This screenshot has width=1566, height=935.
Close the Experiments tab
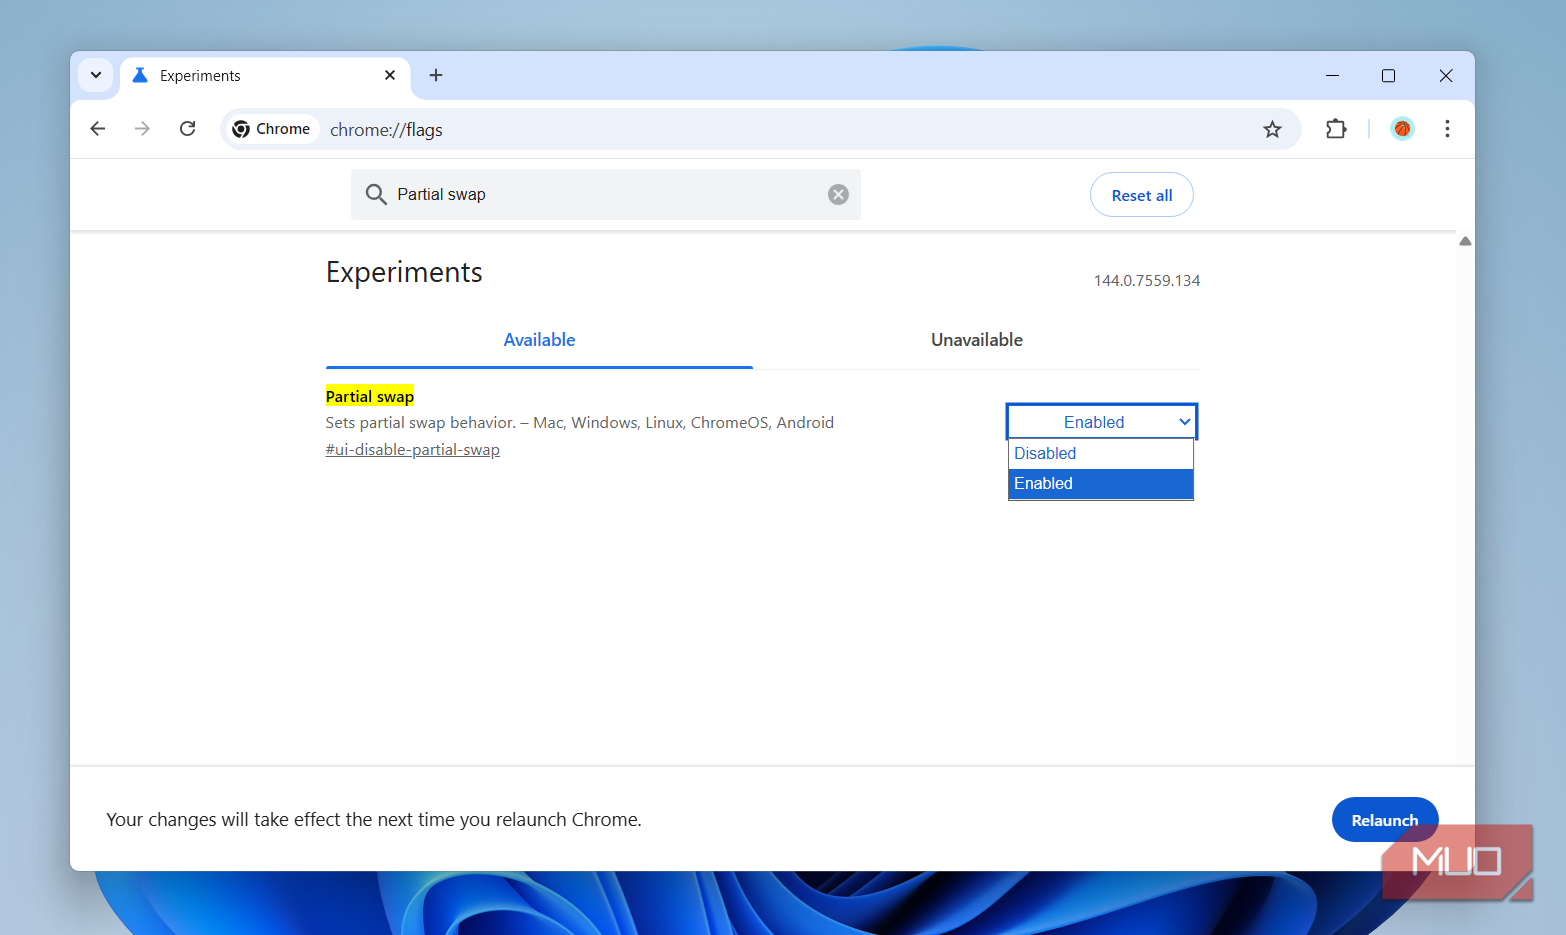click(390, 75)
